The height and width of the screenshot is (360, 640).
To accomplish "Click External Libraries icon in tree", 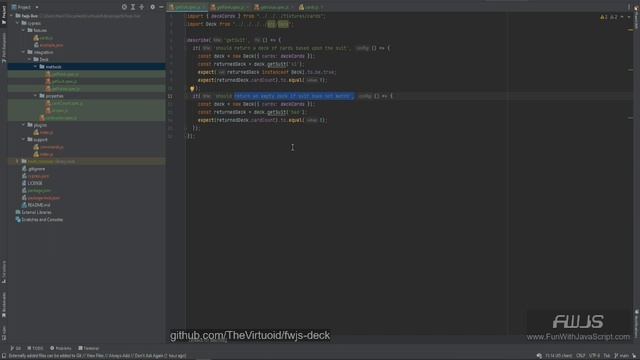I will tap(18, 212).
